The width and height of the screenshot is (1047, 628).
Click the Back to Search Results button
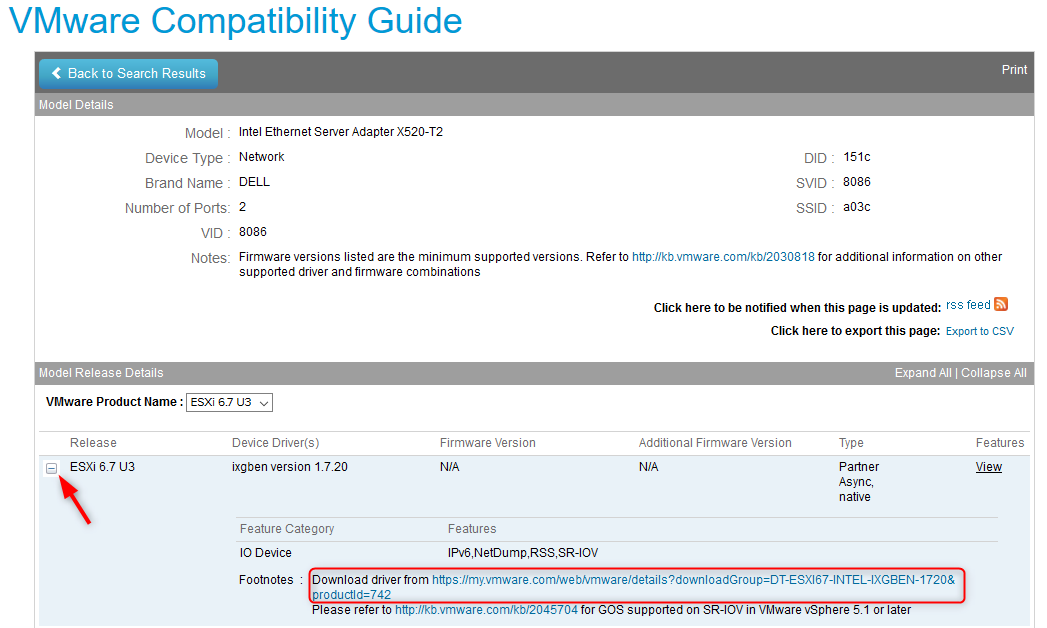coord(128,73)
